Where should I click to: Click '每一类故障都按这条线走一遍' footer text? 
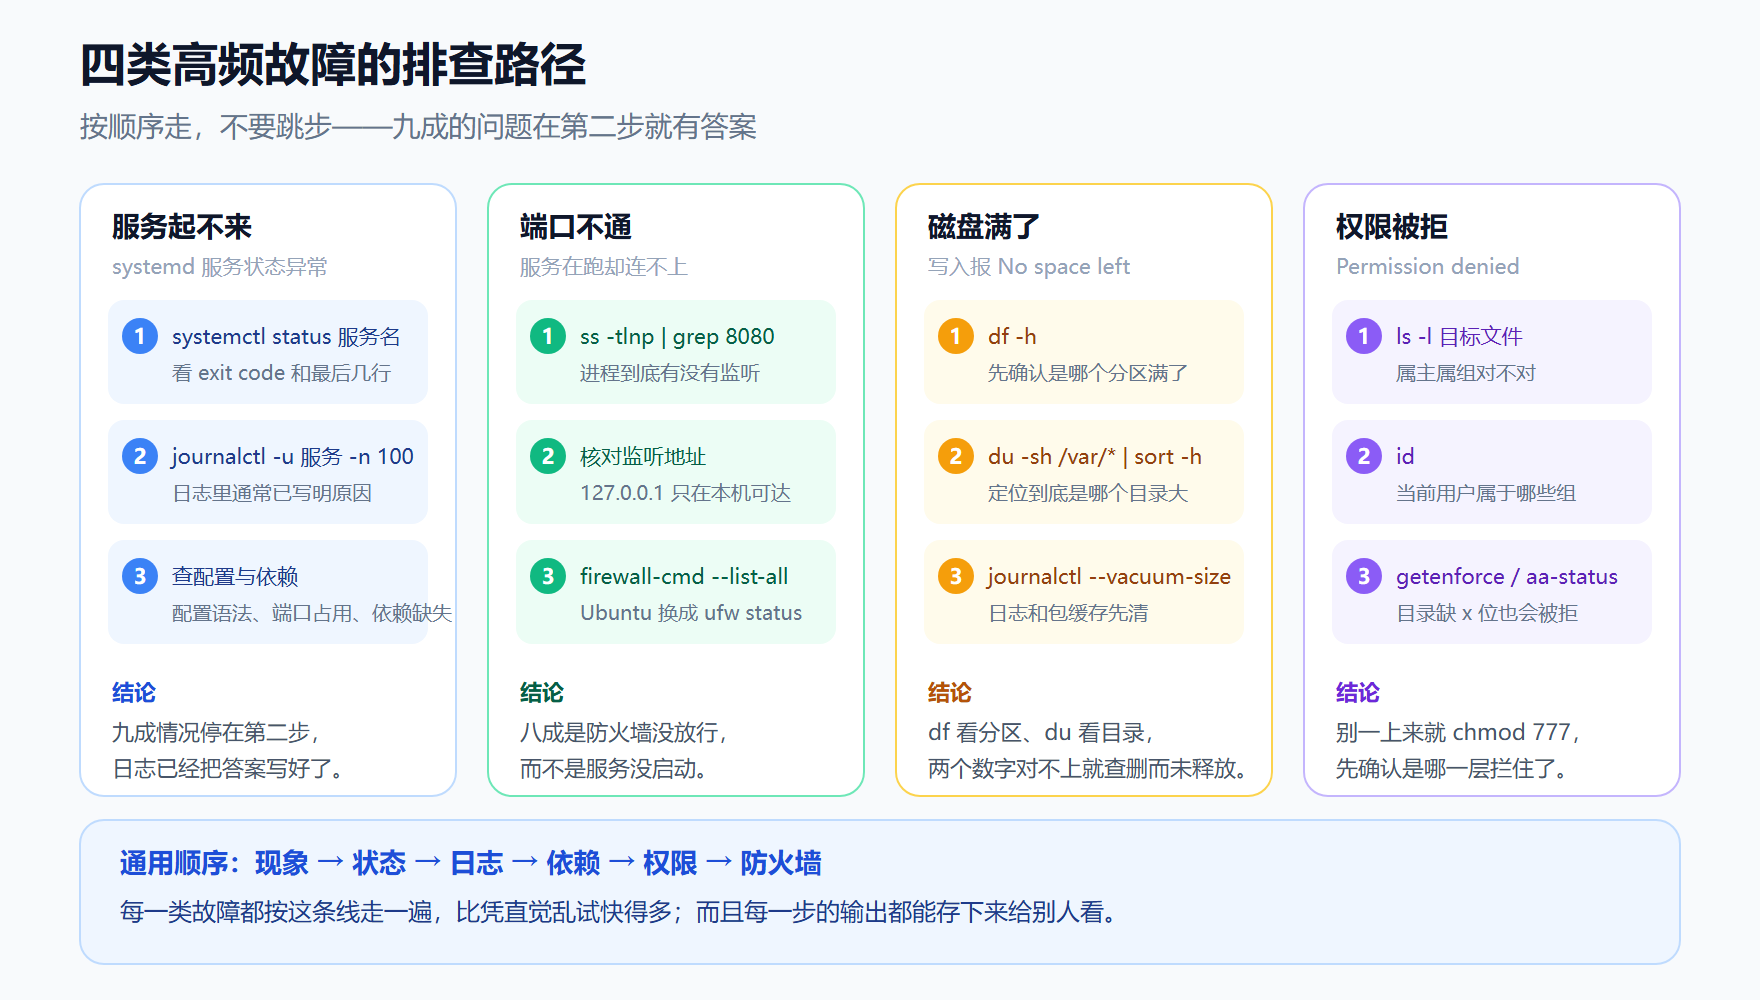pyautogui.click(x=276, y=912)
